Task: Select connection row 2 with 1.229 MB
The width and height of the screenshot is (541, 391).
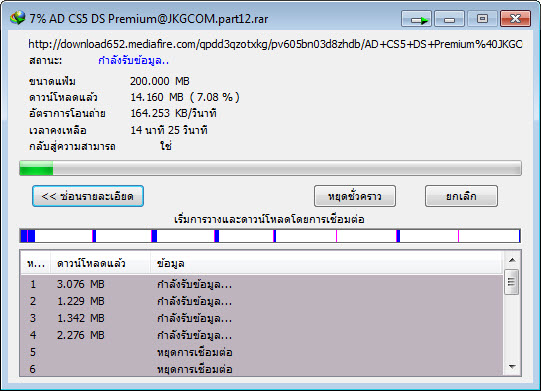Action: coord(261,301)
